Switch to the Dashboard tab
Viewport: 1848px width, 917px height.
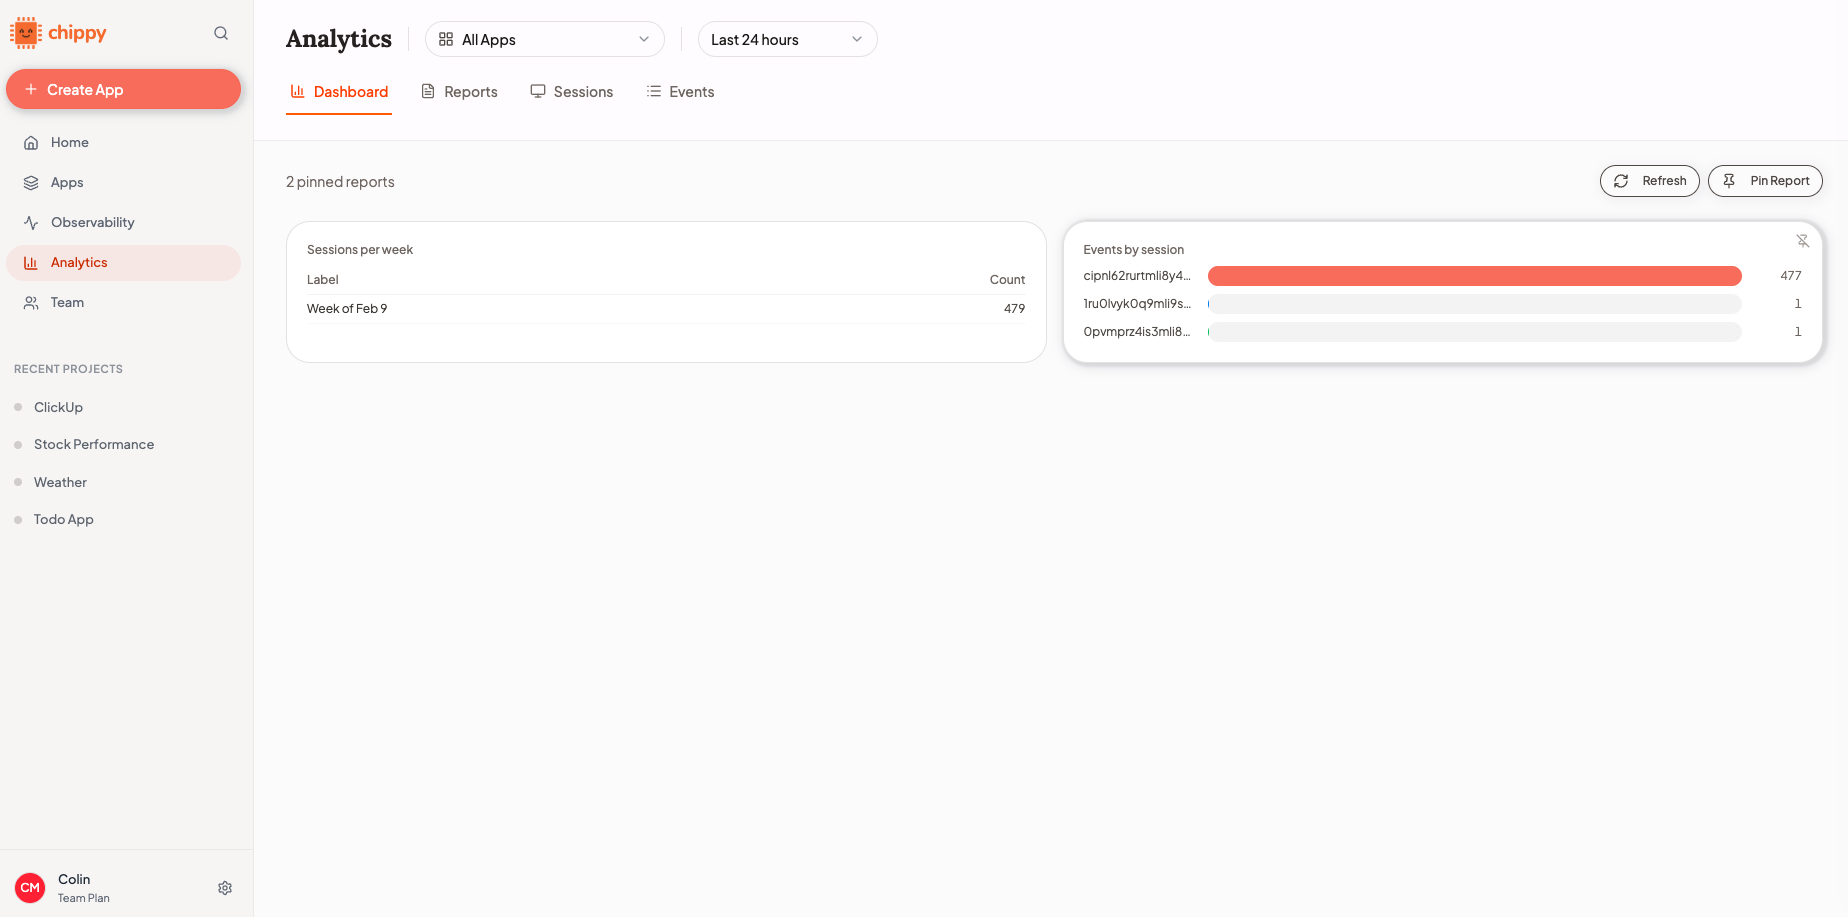click(339, 92)
